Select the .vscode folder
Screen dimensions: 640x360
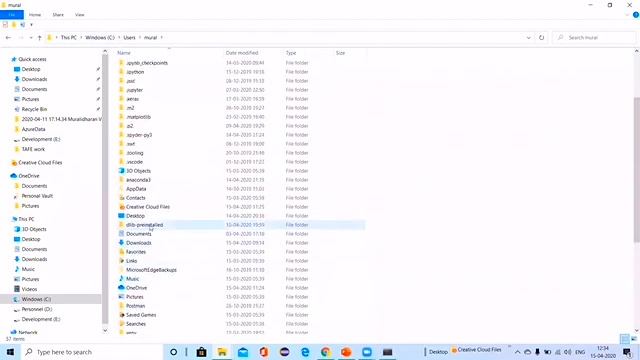(134, 162)
